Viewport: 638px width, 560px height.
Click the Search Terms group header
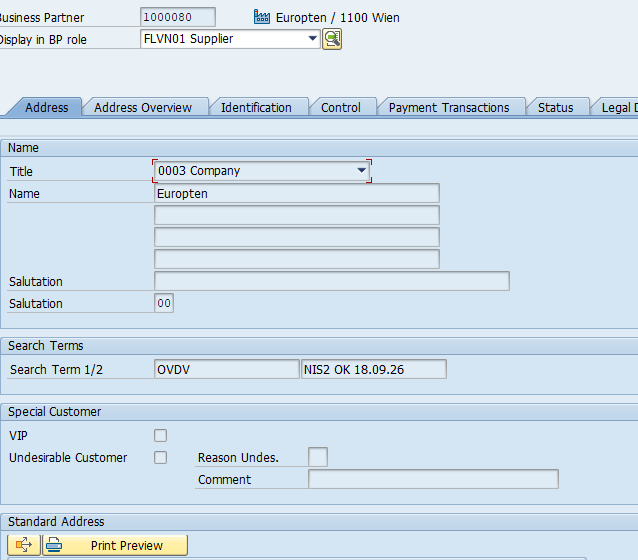point(46,346)
